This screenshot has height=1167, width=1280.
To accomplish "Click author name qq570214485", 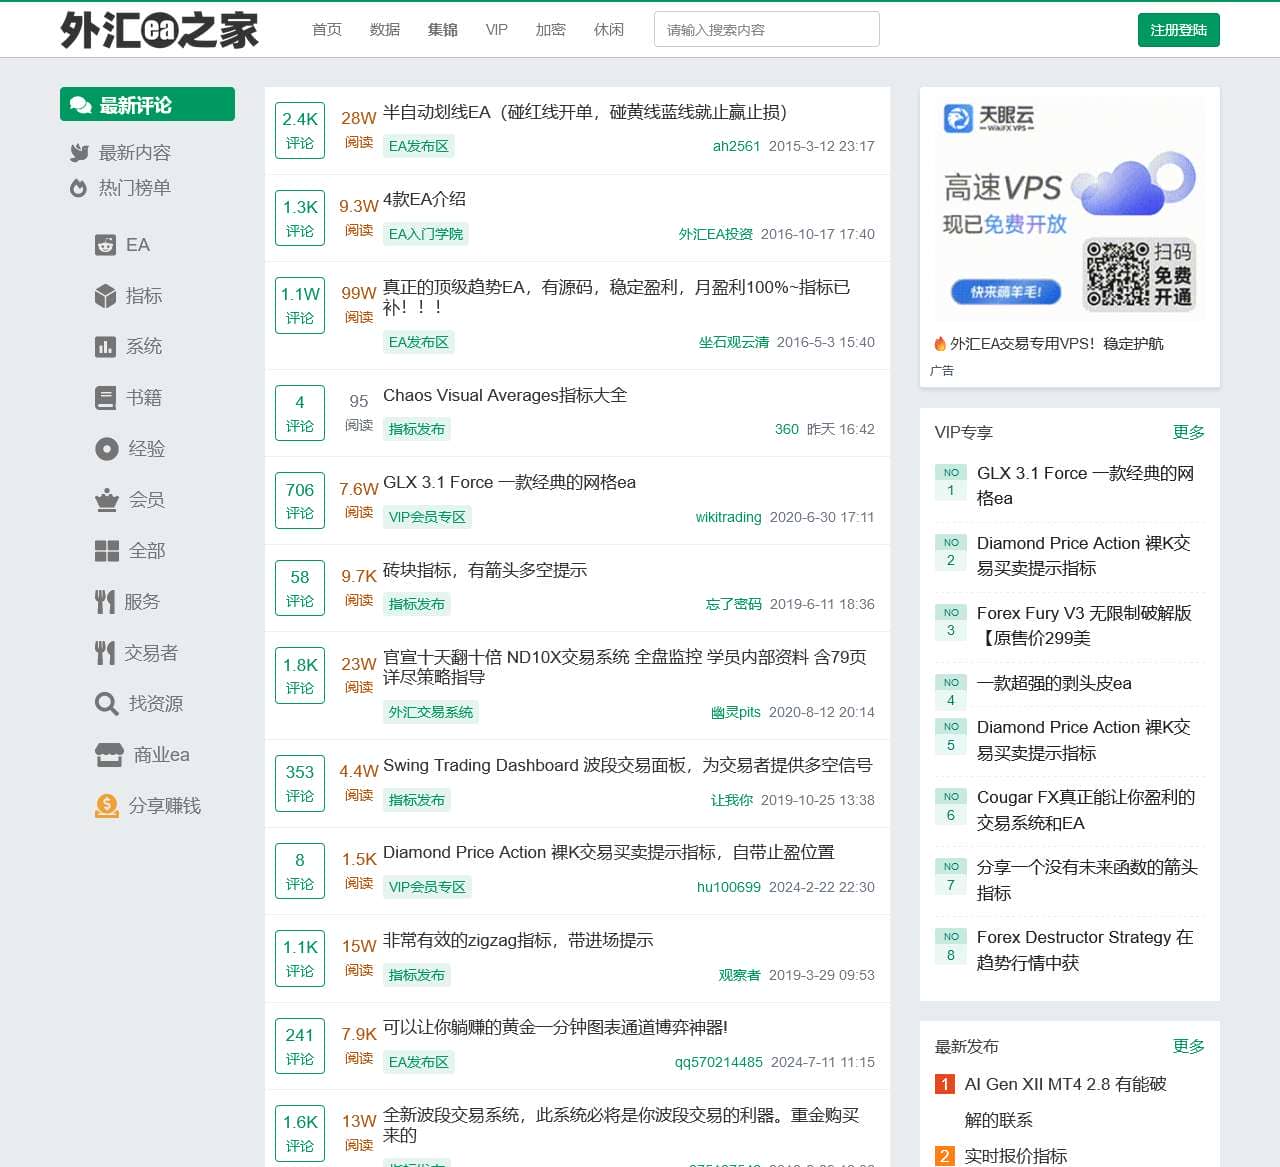I will click(x=719, y=1062).
